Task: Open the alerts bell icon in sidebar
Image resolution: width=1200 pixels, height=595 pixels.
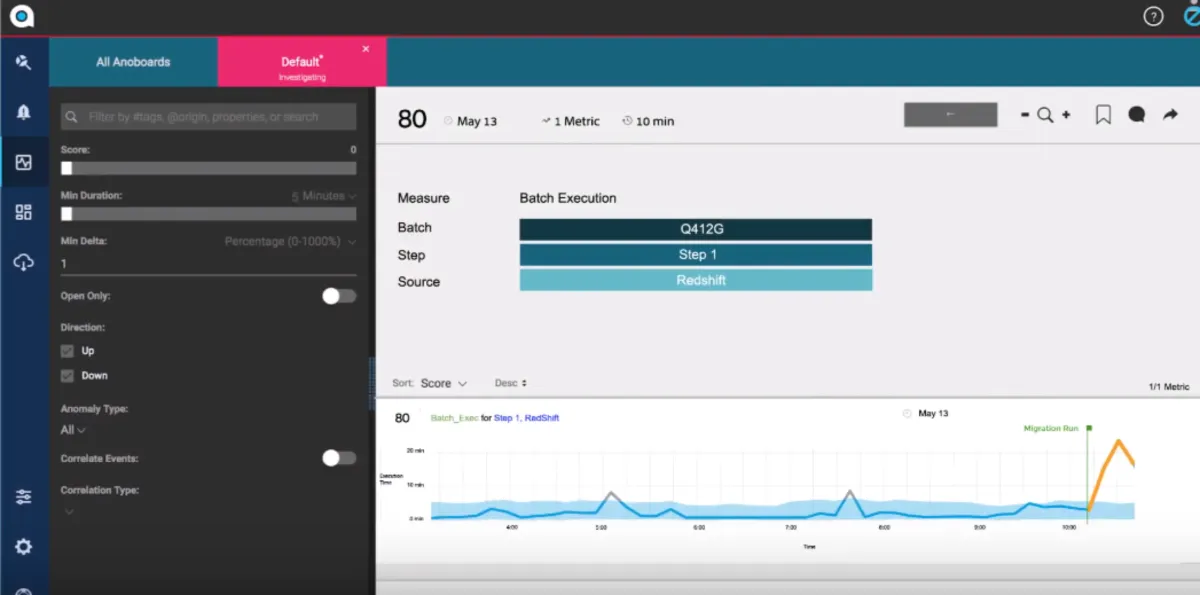Action: pyautogui.click(x=23, y=112)
